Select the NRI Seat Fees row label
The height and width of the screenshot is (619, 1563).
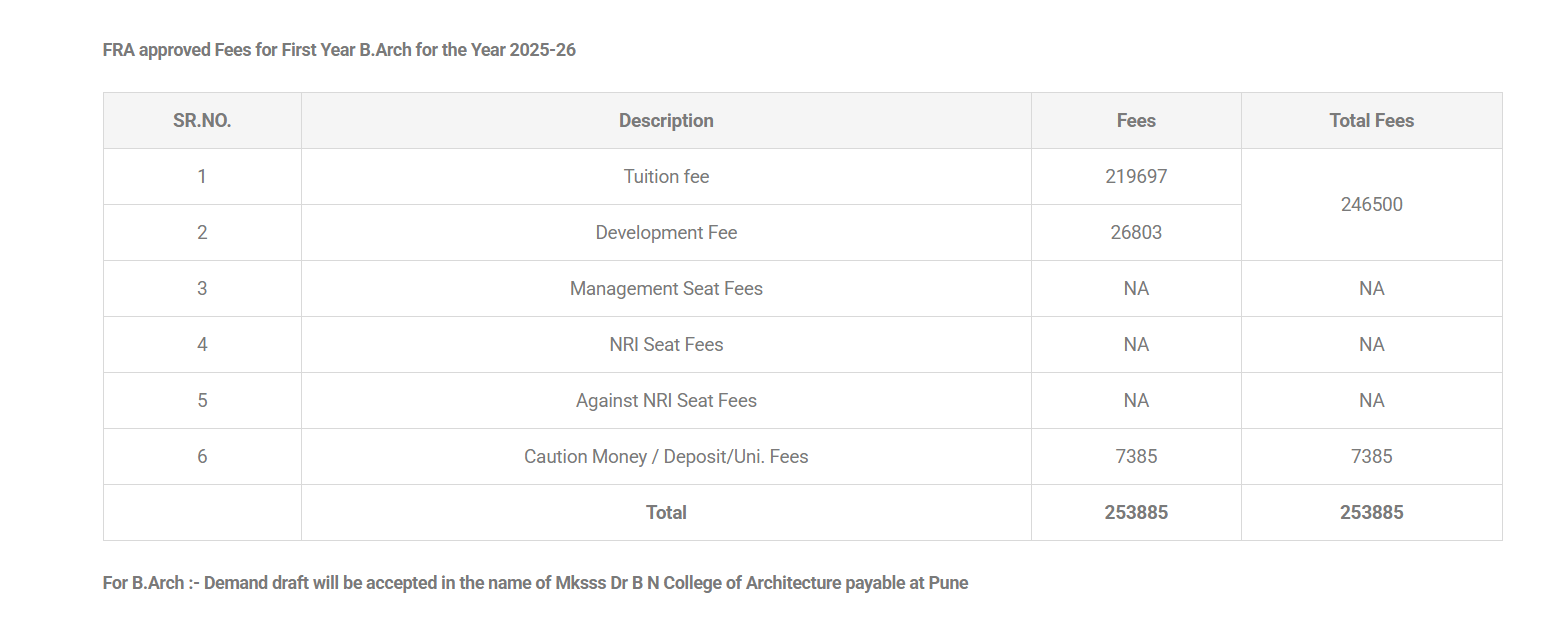[x=666, y=345]
